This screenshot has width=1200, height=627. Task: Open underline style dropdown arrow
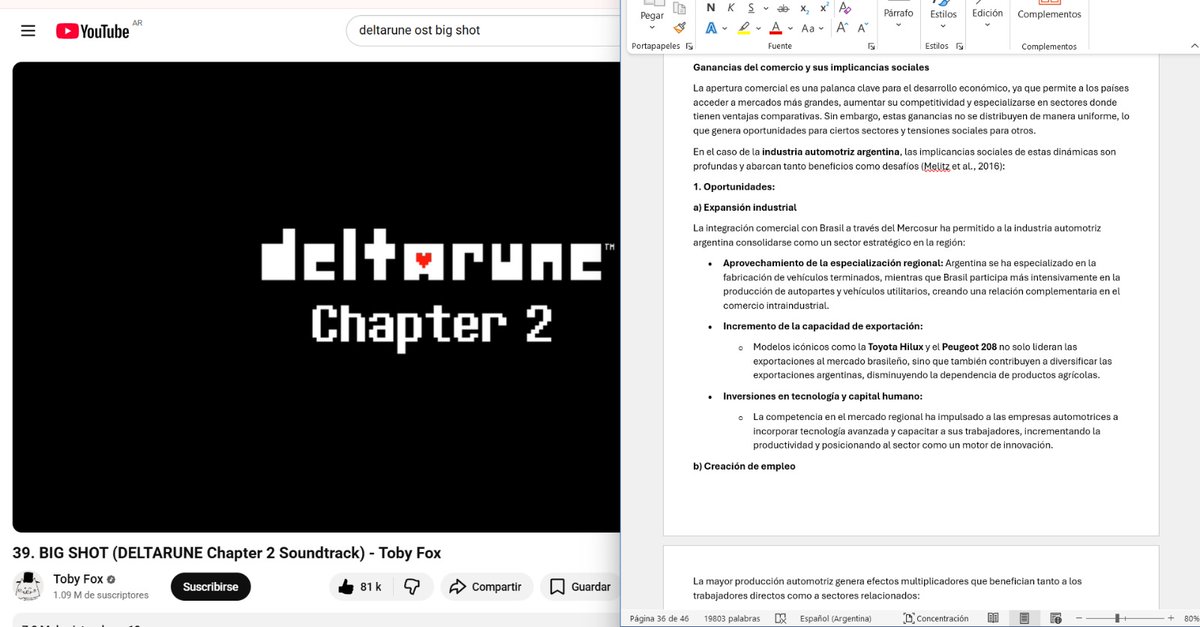(x=764, y=8)
